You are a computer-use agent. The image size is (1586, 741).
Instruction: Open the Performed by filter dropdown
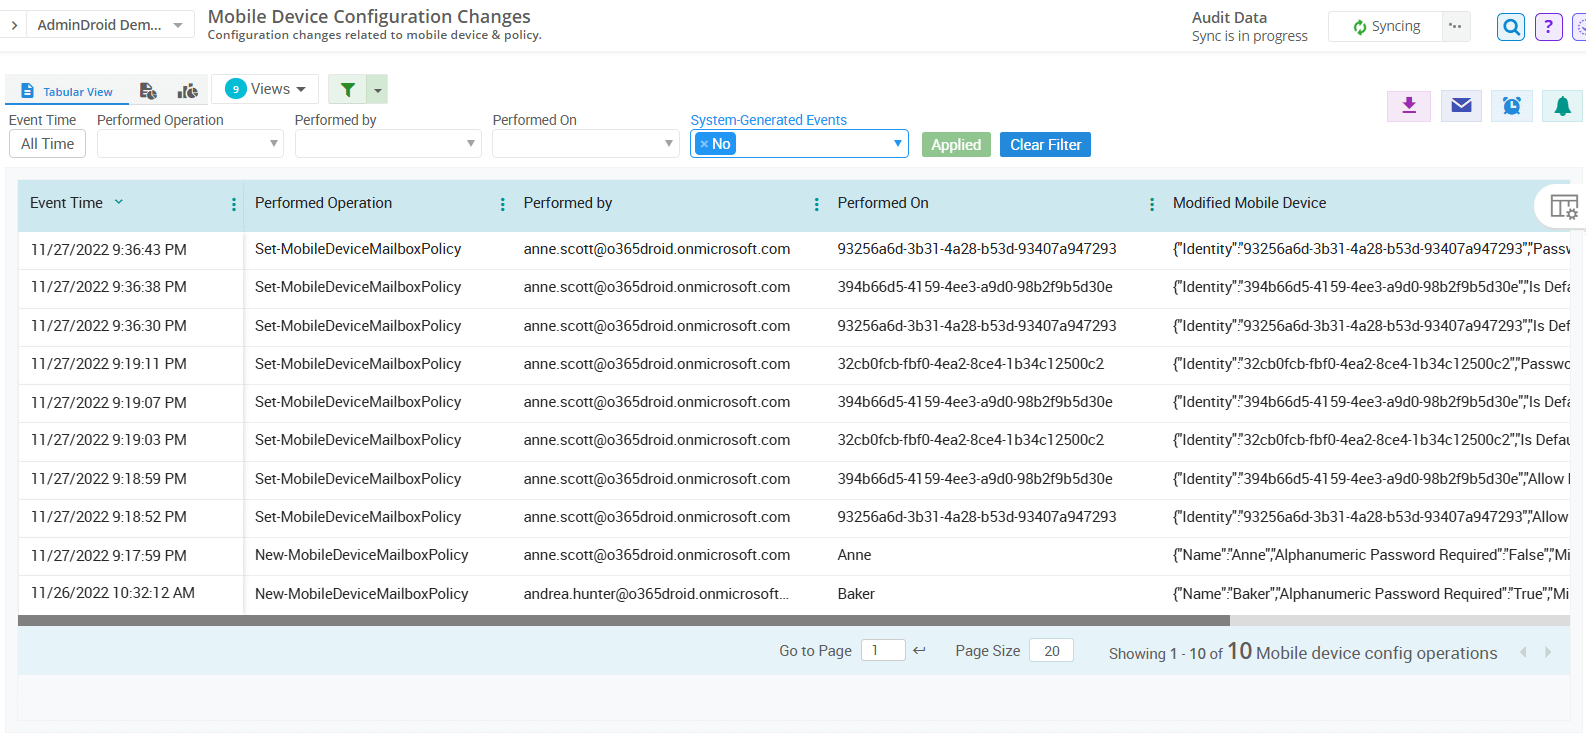[388, 144]
